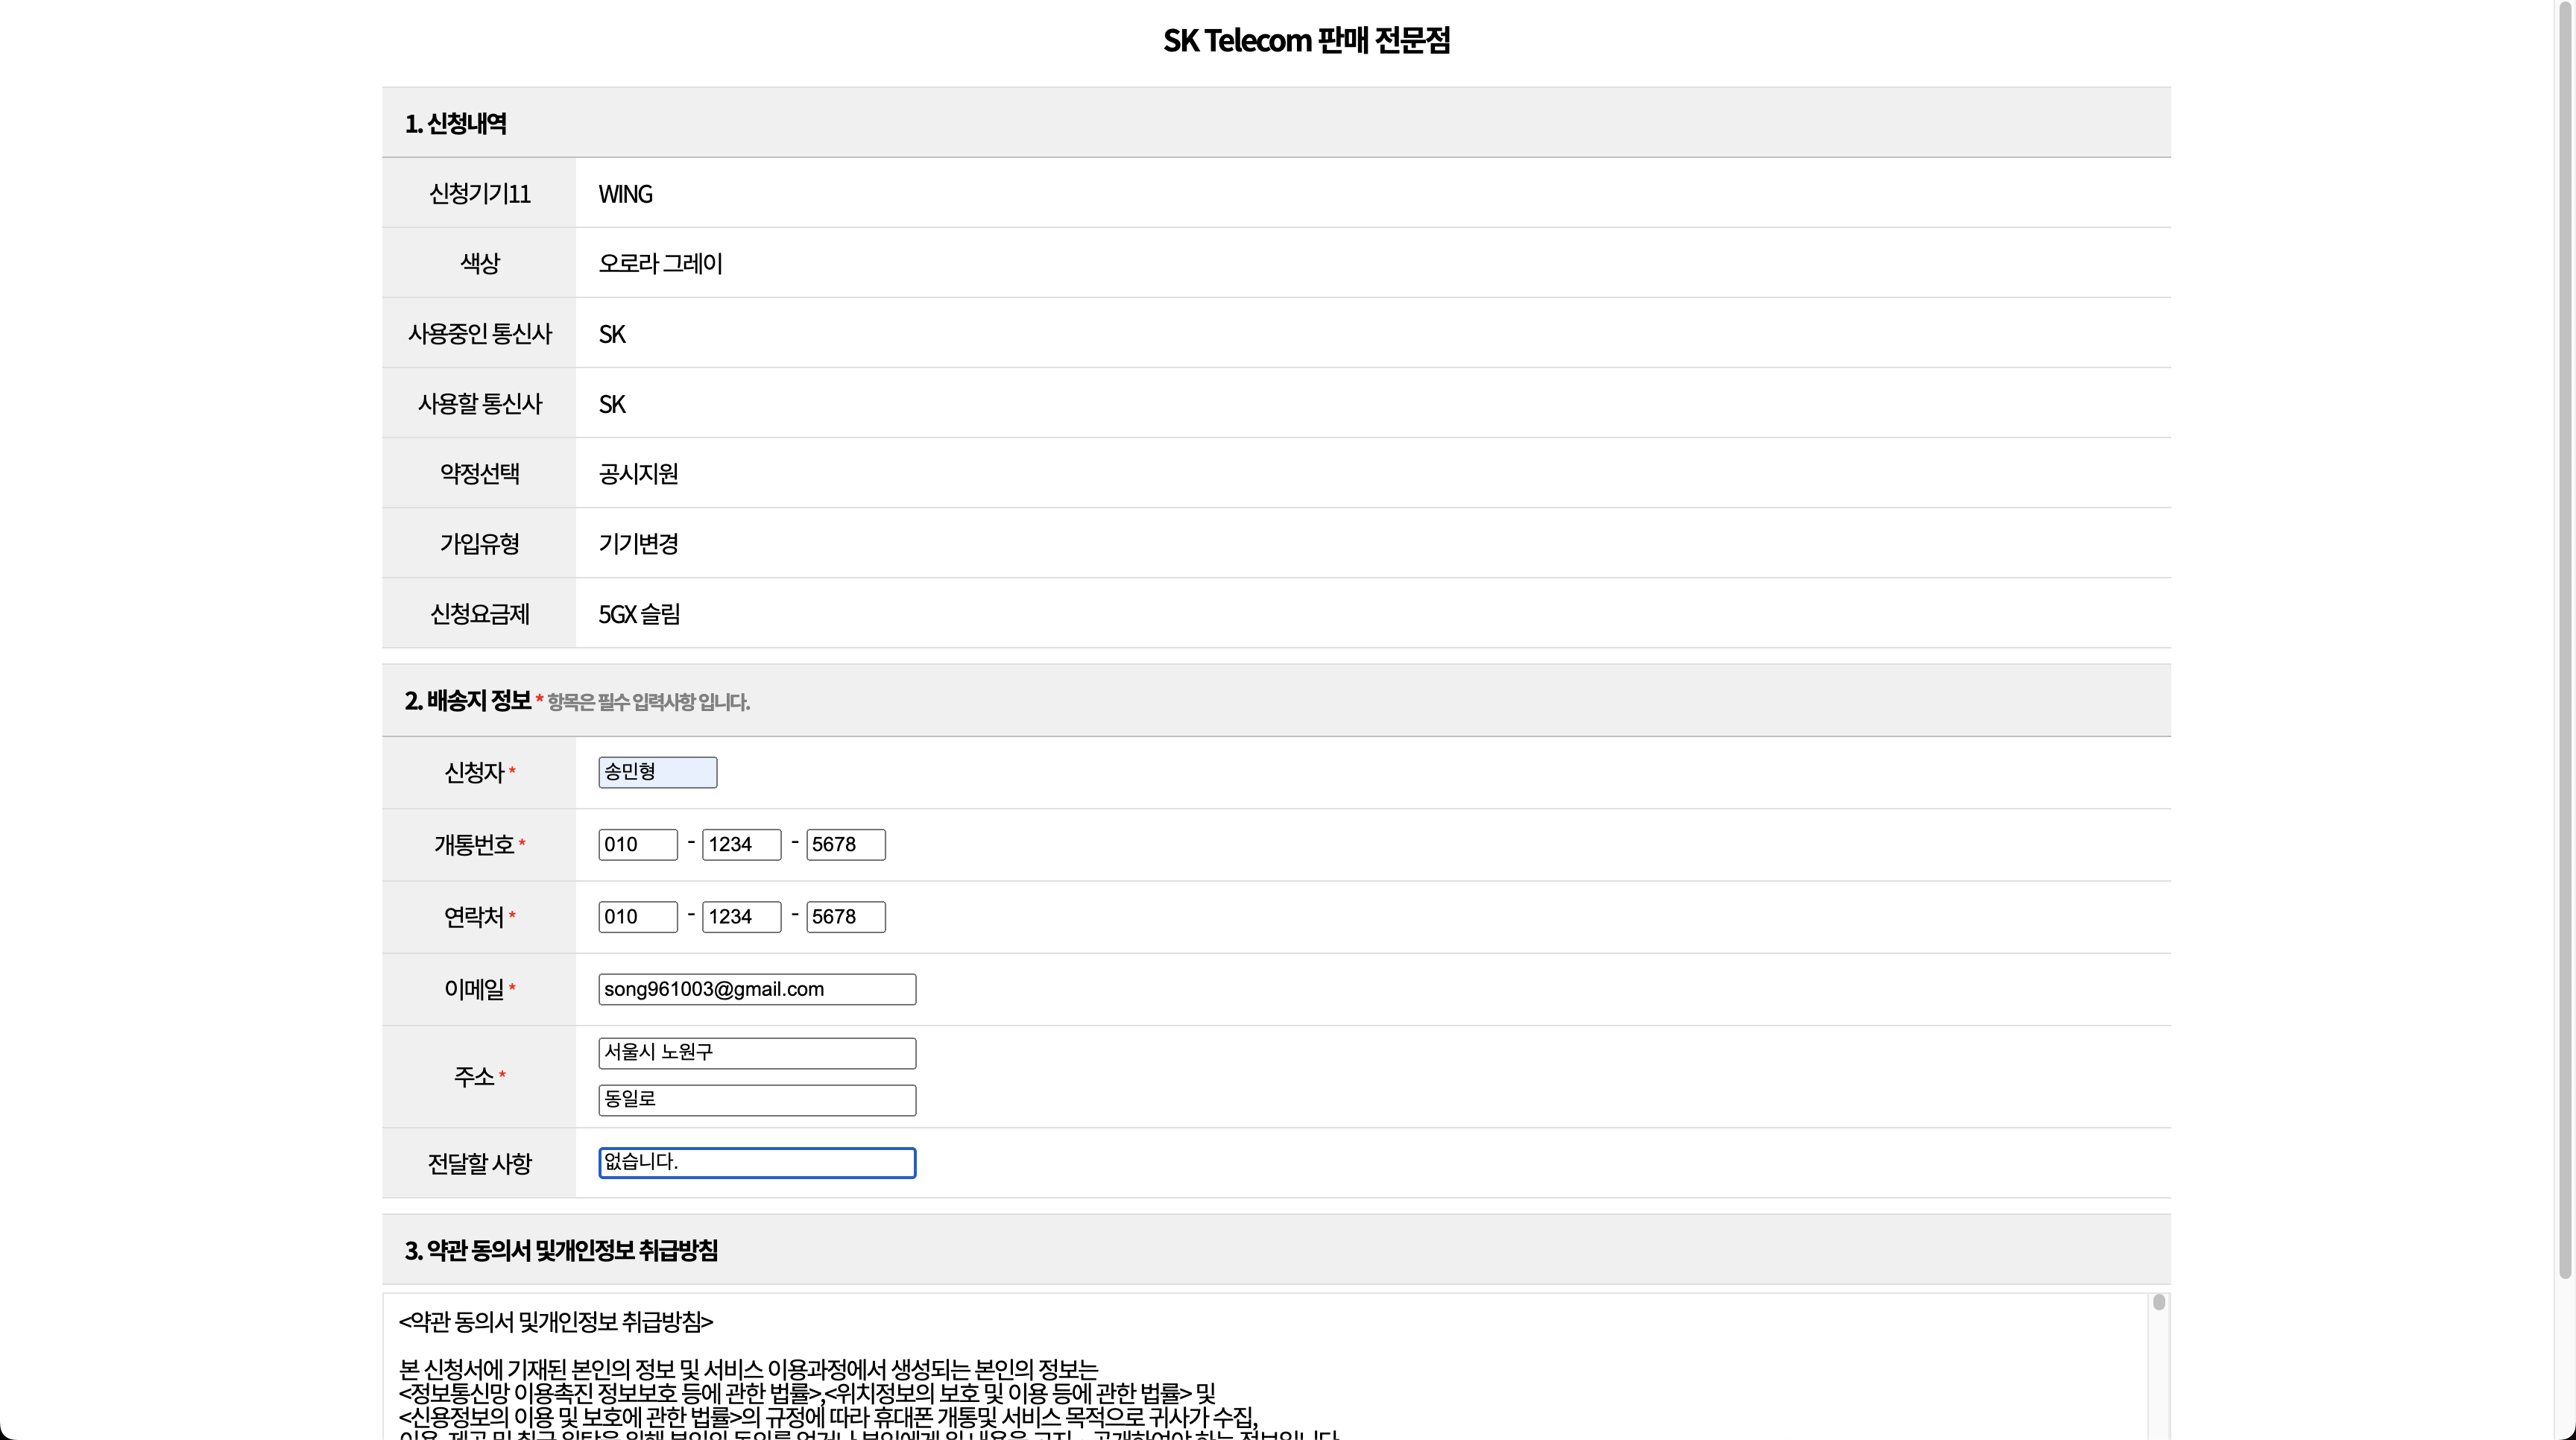Focus the address line showing 서울시 노원구
Viewport: 2576px width, 1440px height.
tap(757, 1052)
